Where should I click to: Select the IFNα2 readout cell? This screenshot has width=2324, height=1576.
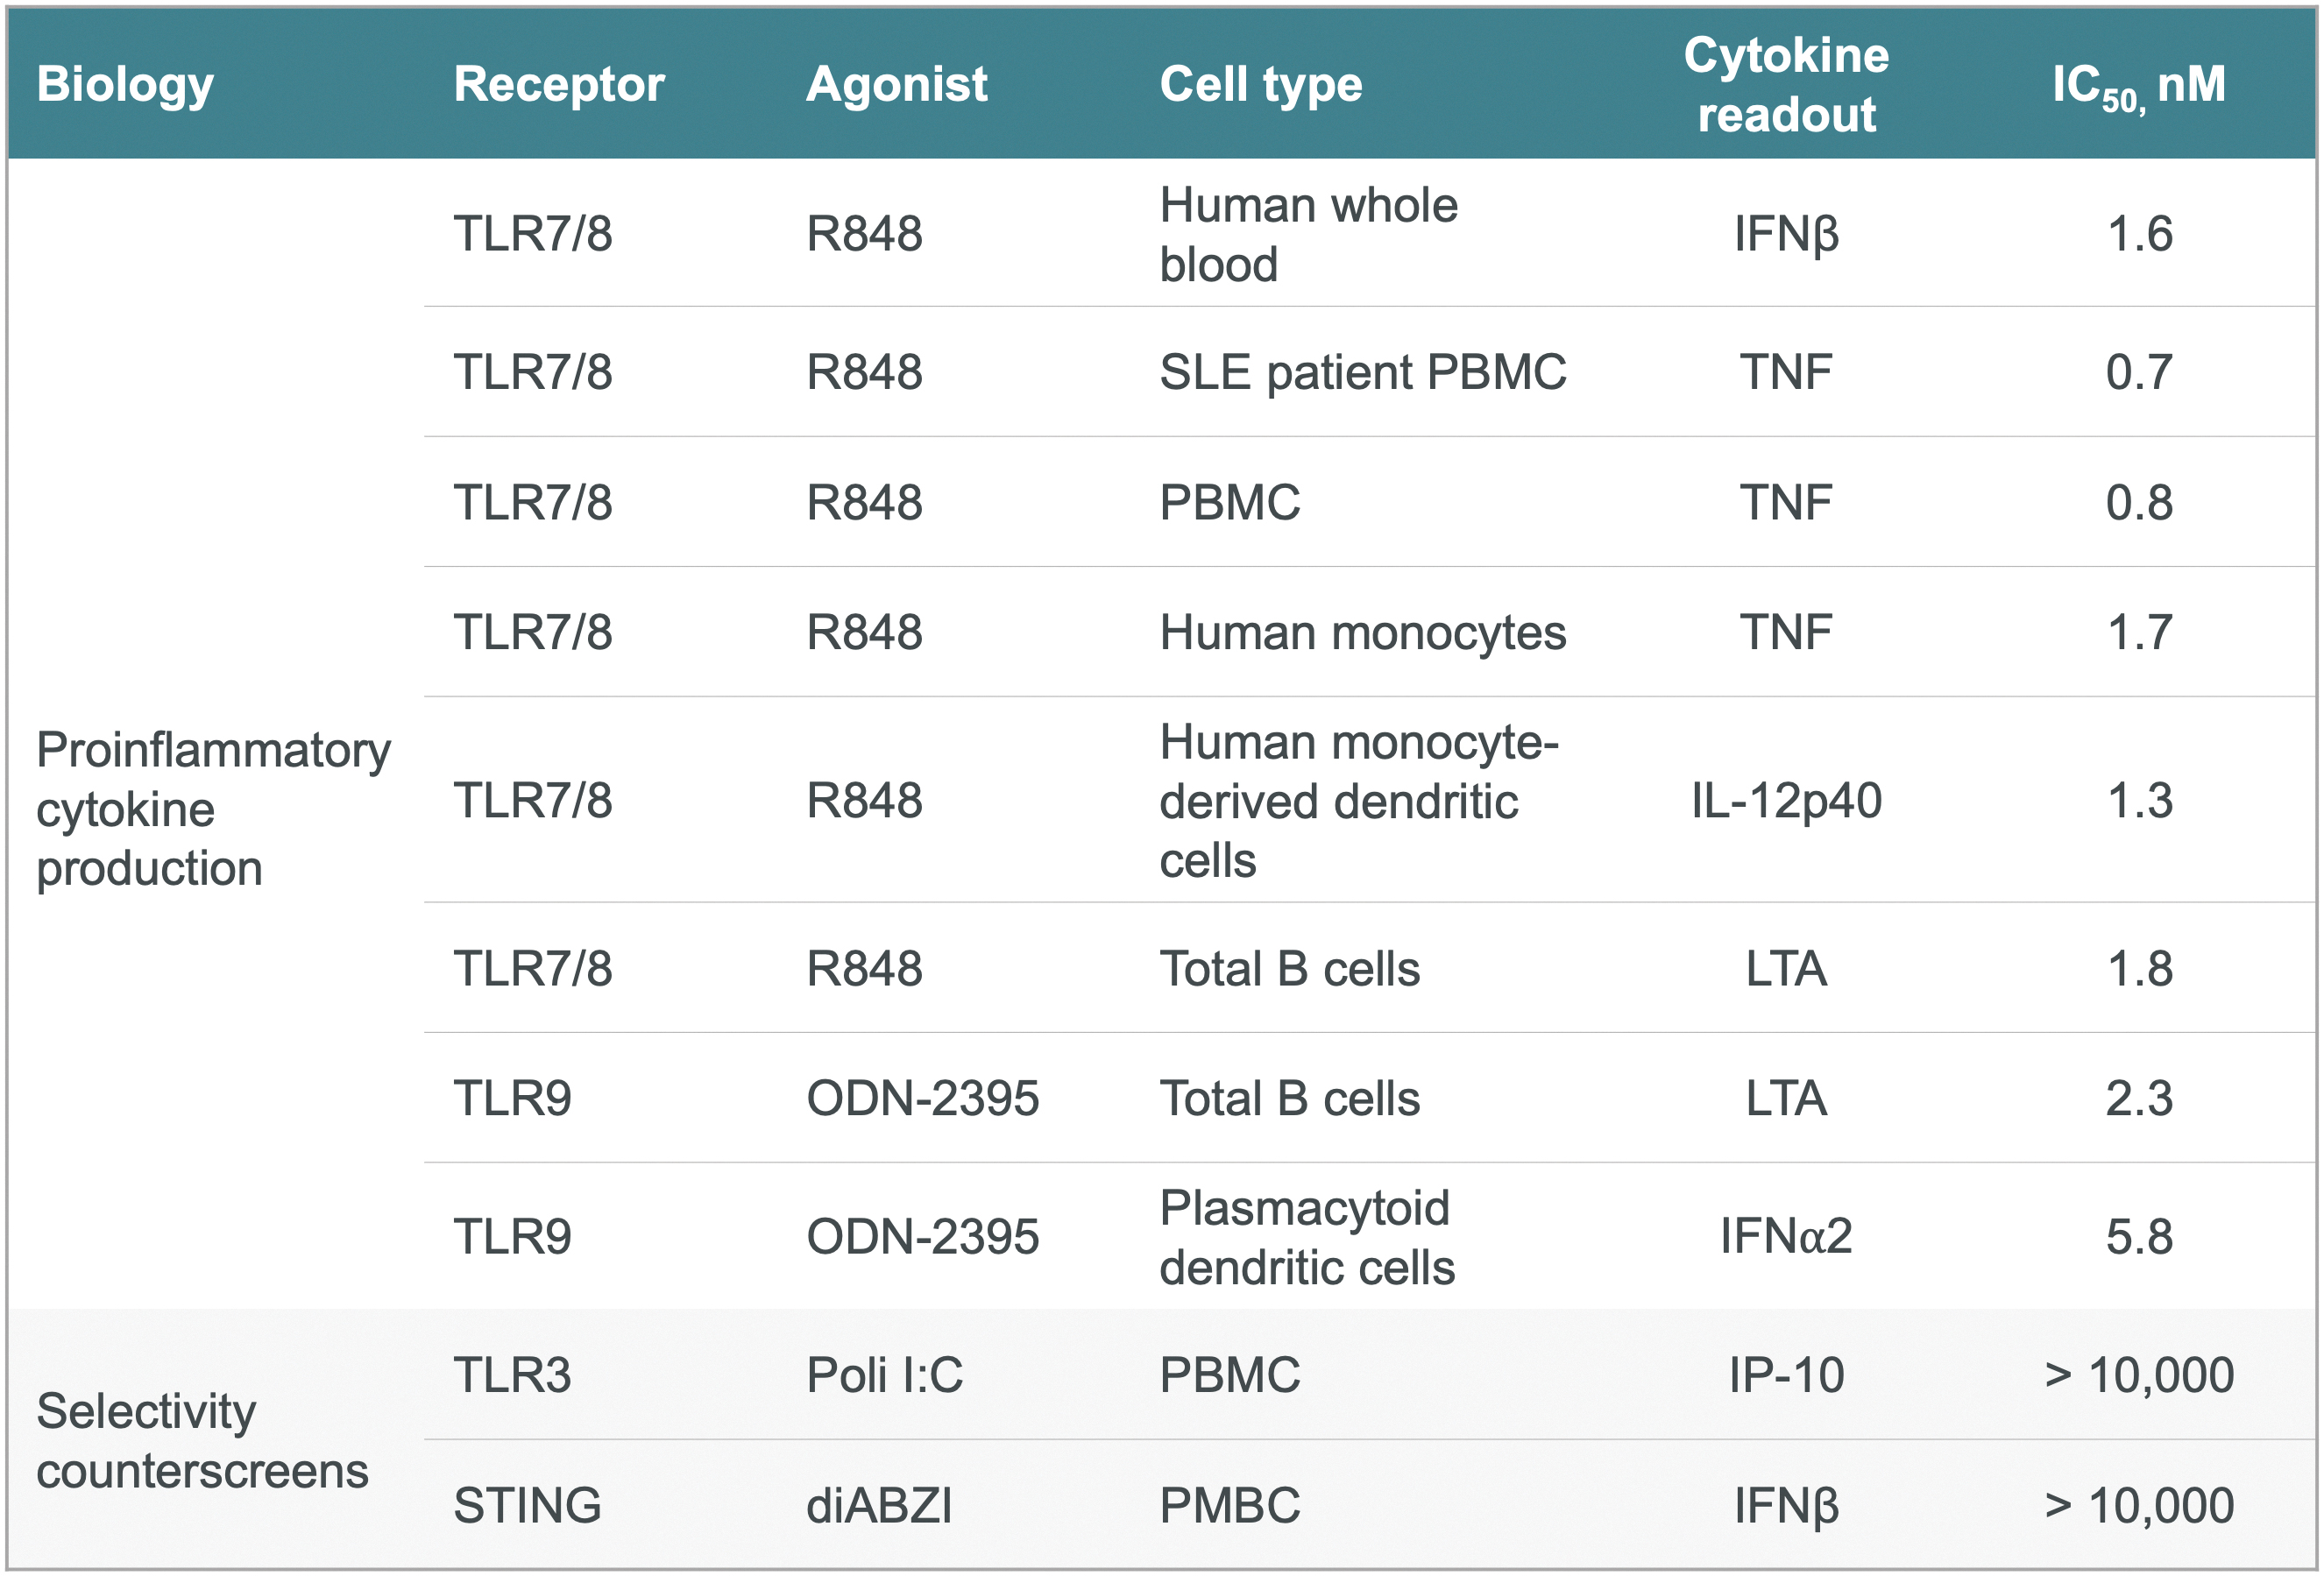tap(1786, 1237)
